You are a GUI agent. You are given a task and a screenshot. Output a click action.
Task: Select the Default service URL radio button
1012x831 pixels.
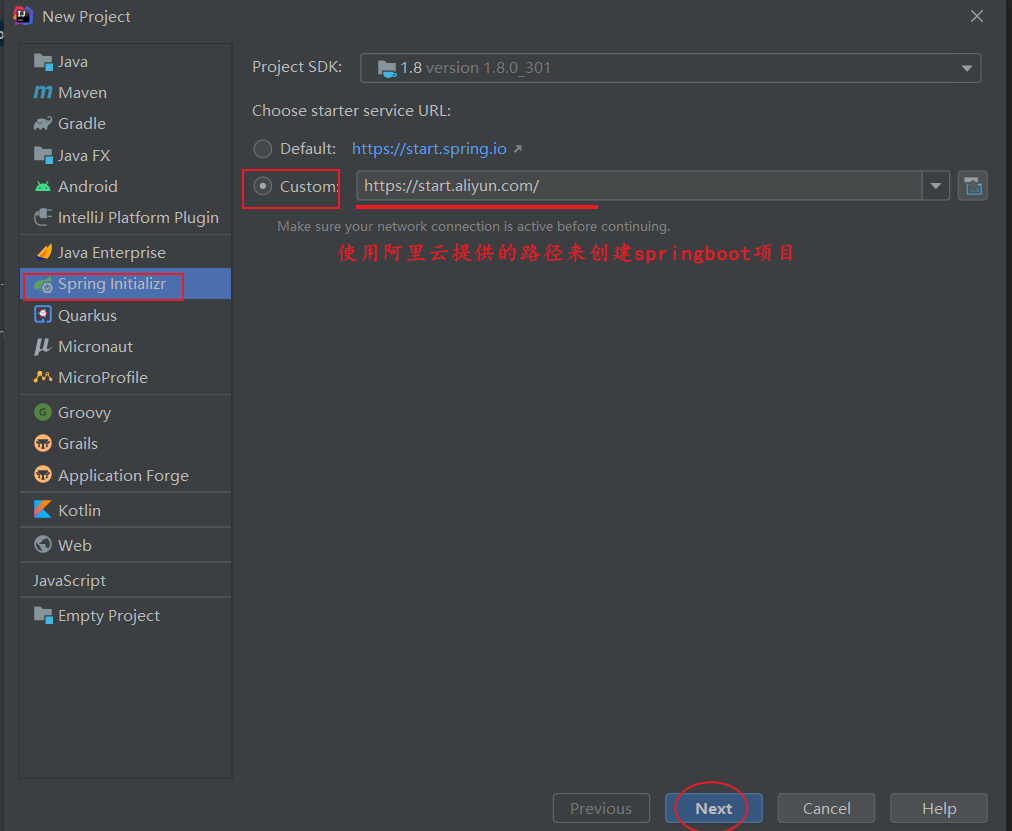click(263, 149)
